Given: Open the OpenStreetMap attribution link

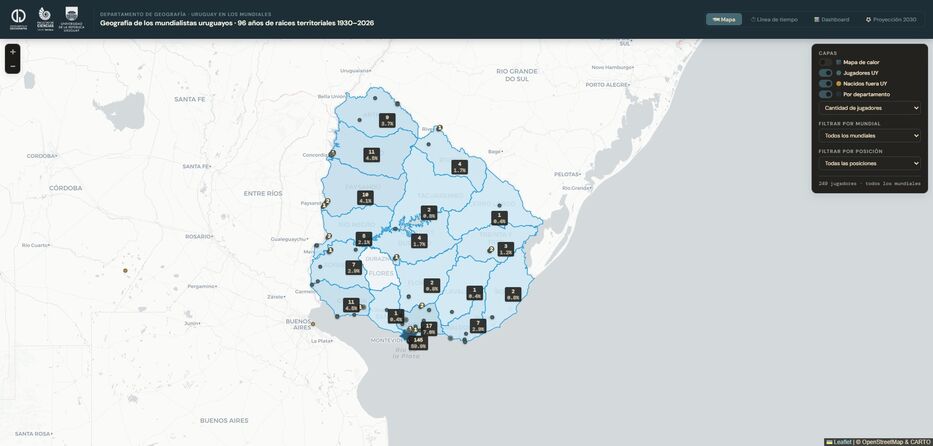Looking at the screenshot, I should (x=880, y=442).
